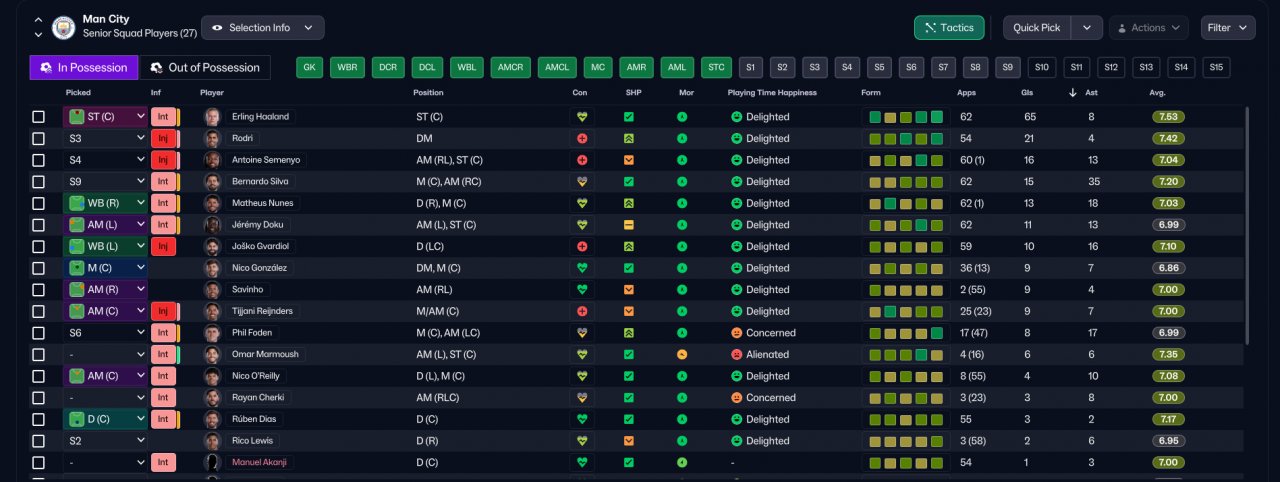1280x482 pixels.
Task: Click the Quick Pick button
Action: point(1037,28)
